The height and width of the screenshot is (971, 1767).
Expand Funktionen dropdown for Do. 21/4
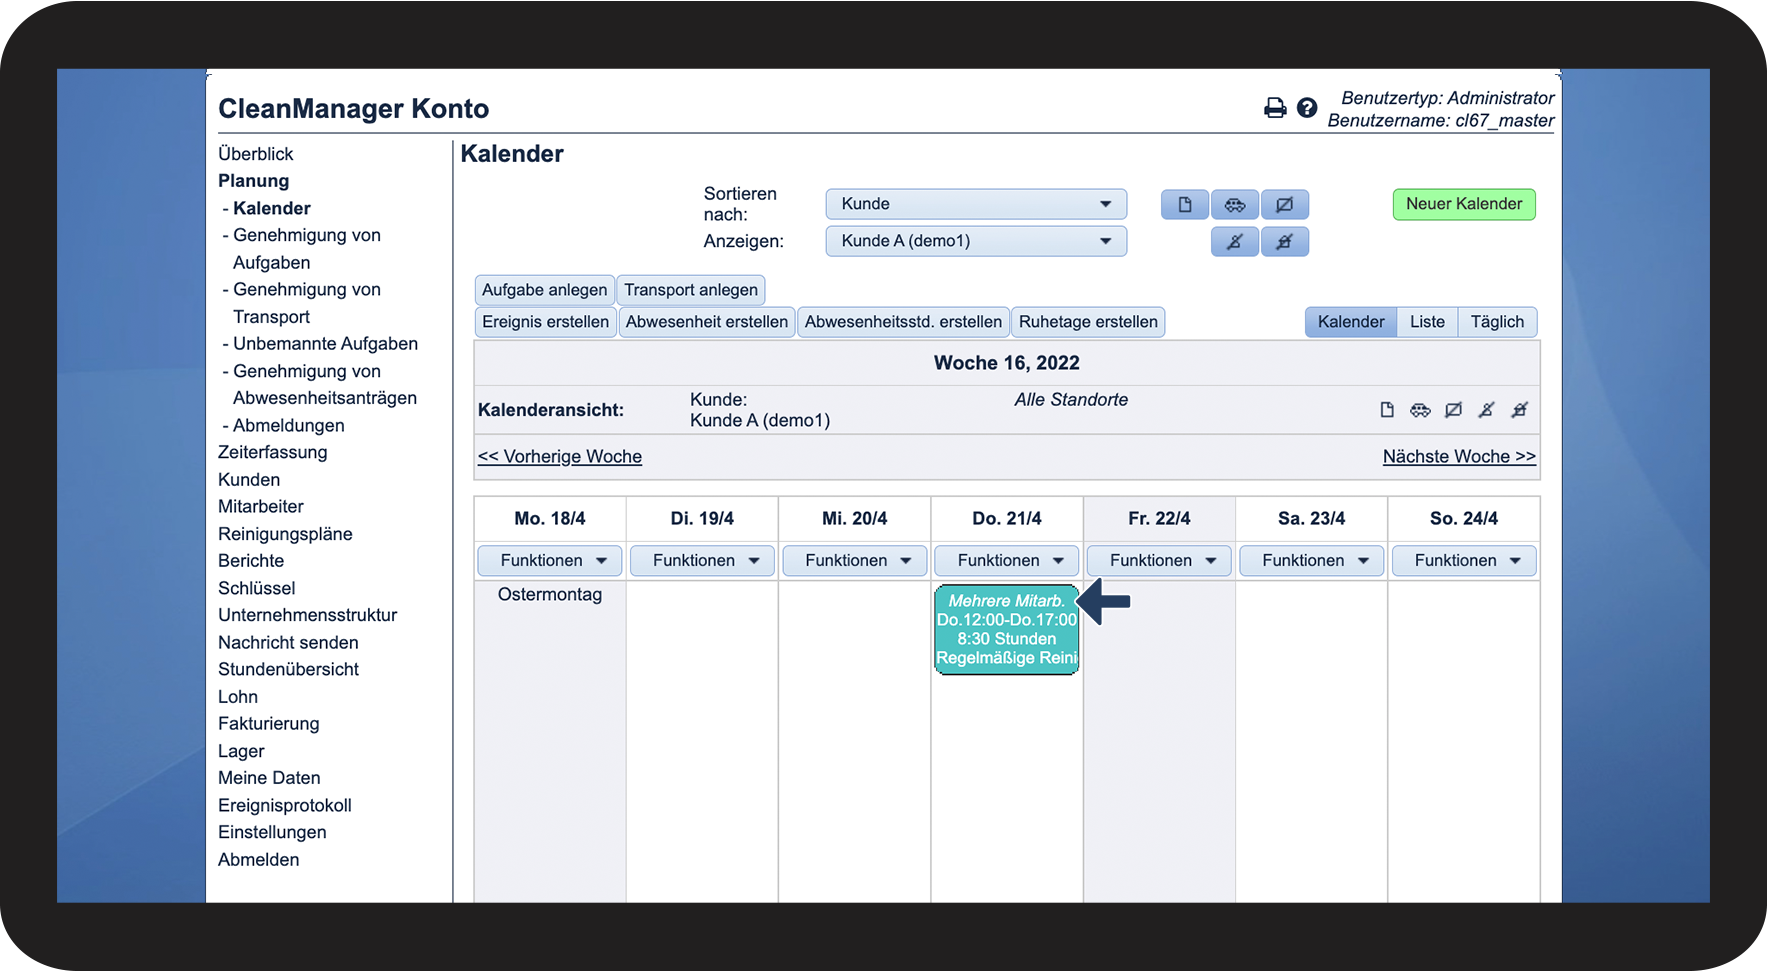coord(1007,561)
